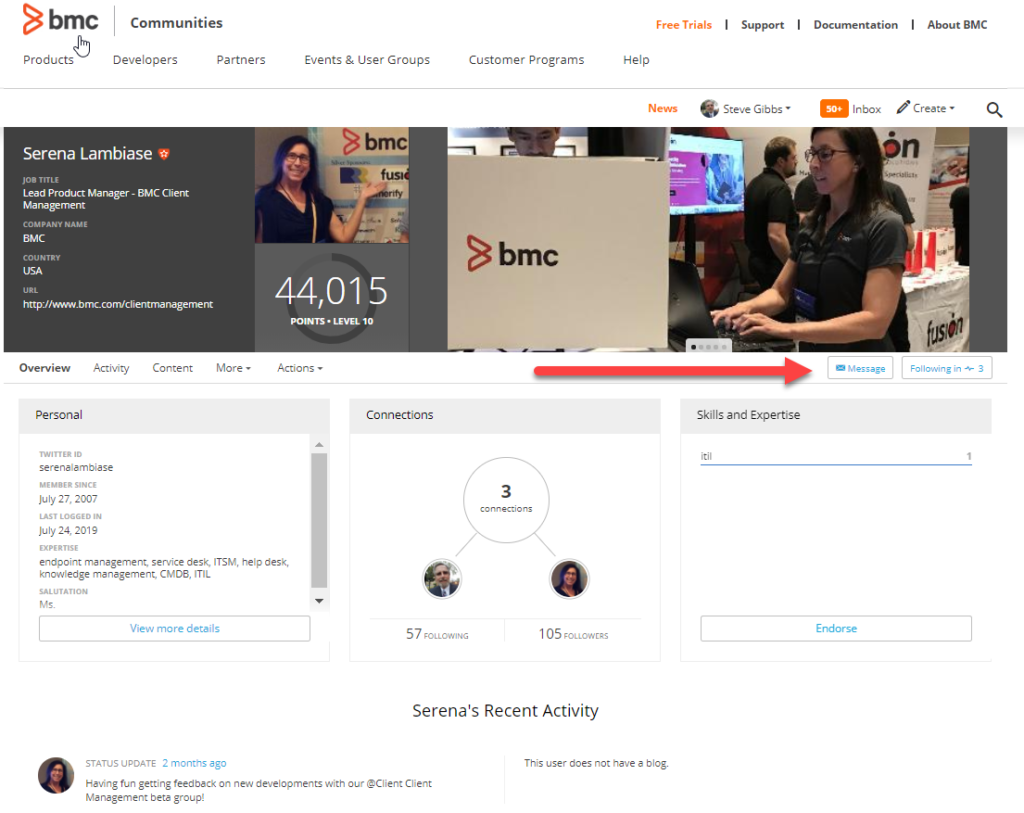The width and height of the screenshot is (1024, 813).
Task: Click Steve Gibbs avatar icon
Action: pyautogui.click(x=710, y=109)
